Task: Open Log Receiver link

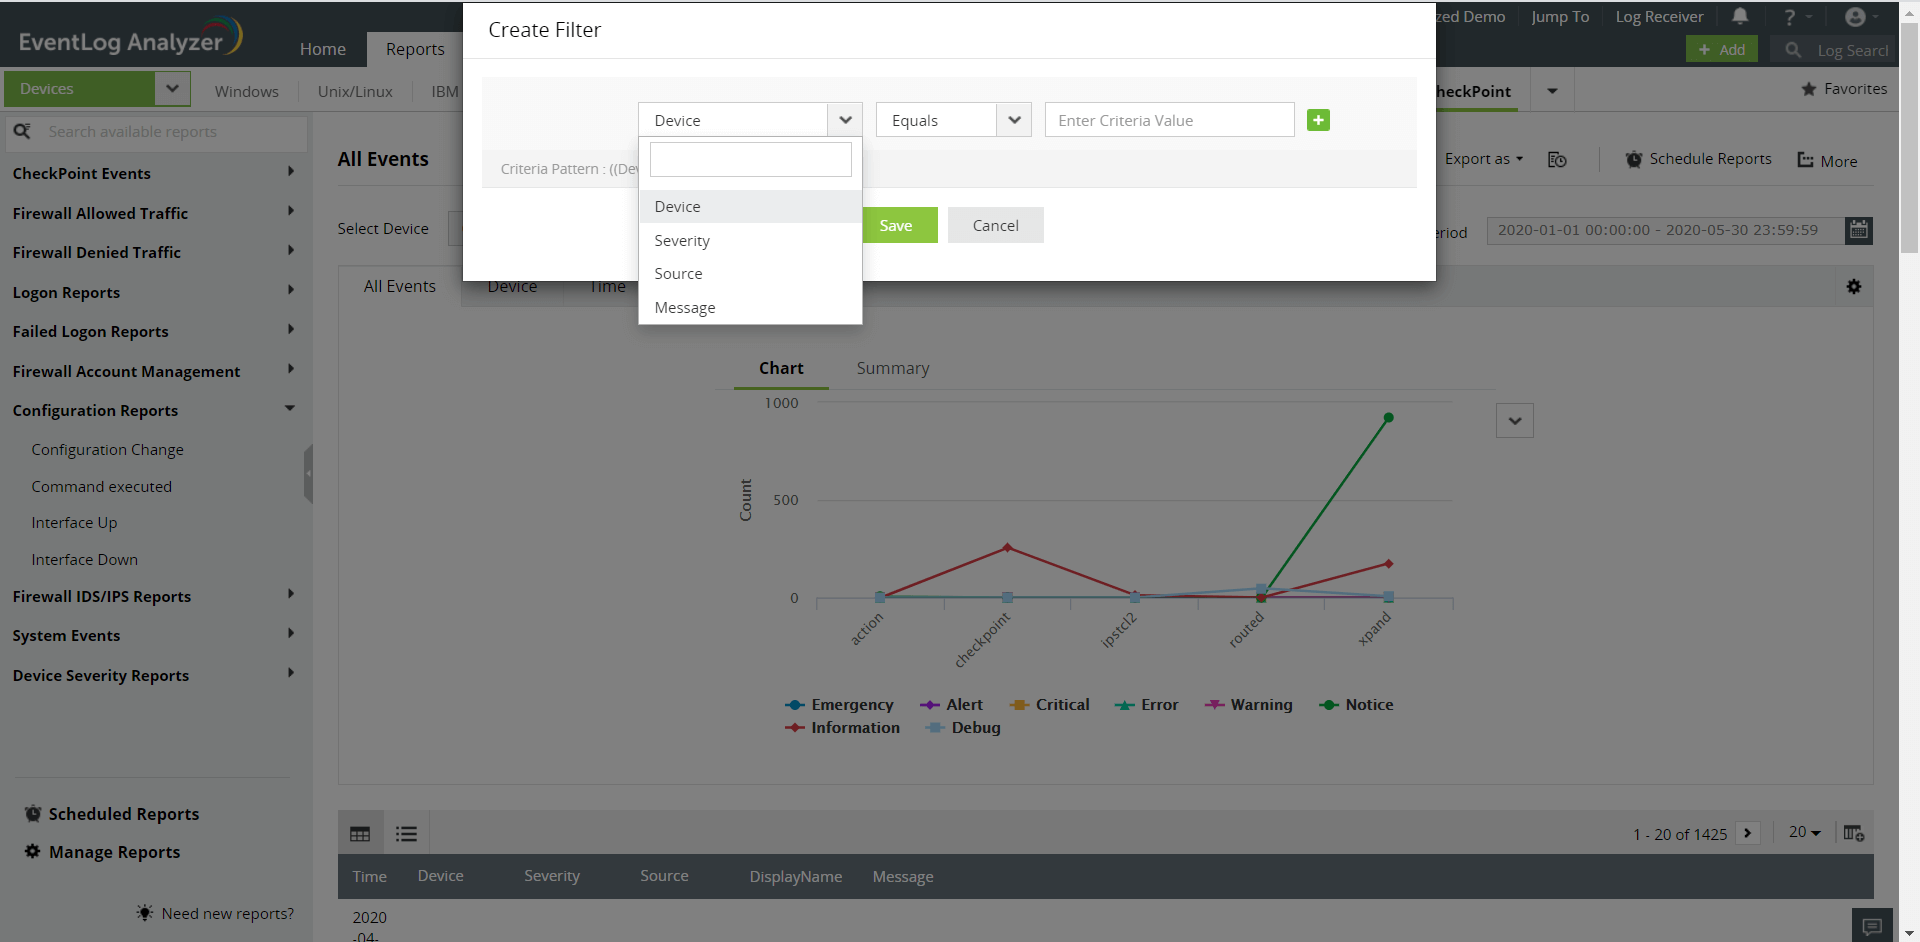Action: (x=1659, y=17)
